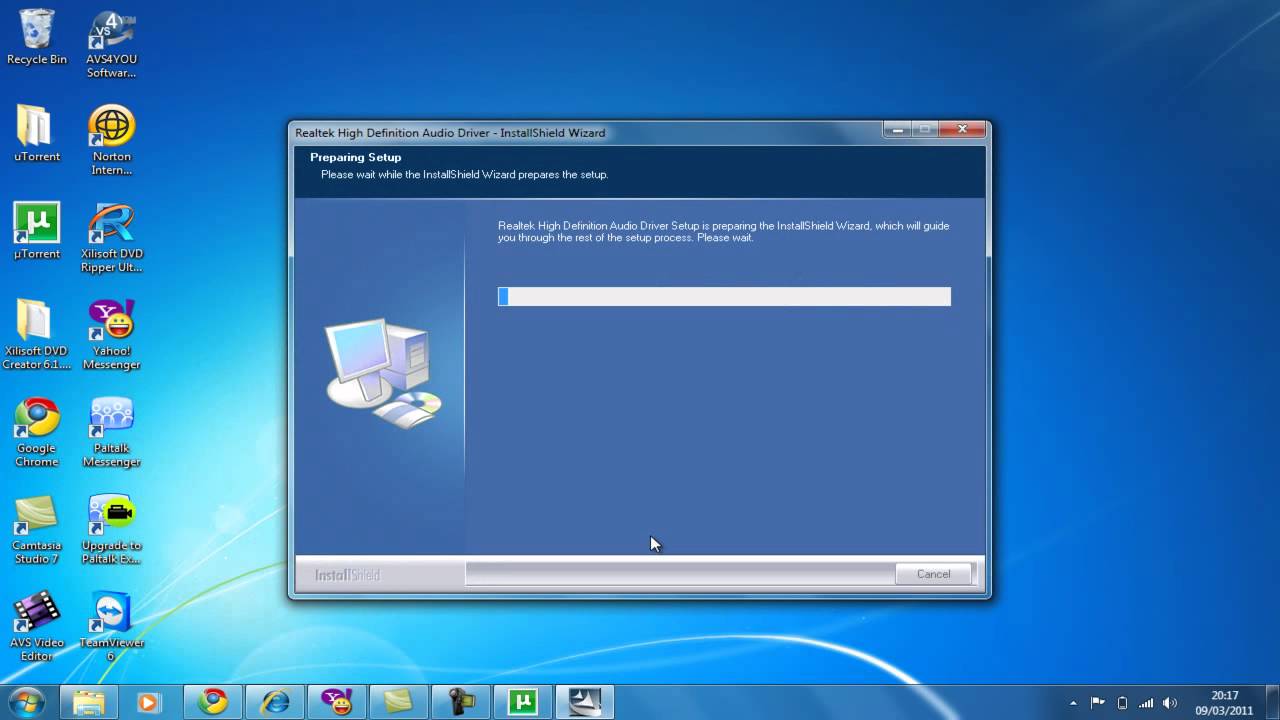Open the uTorrent folder on the desktop
Screen dimensions: 1280x720
37,134
